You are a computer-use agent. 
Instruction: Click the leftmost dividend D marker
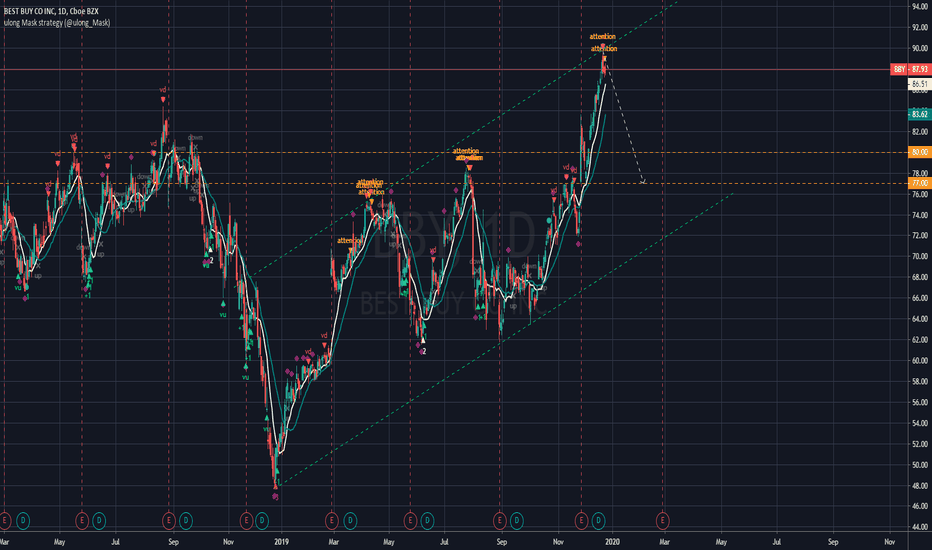click(23, 521)
